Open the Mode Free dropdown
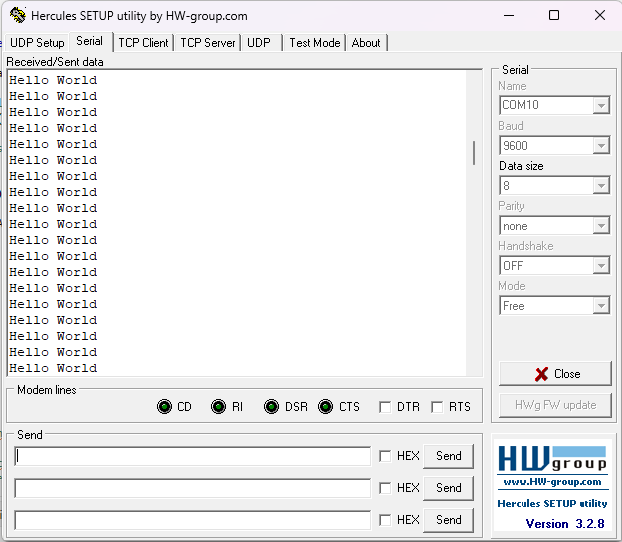Viewport: 622px width, 542px height. pyautogui.click(x=601, y=306)
